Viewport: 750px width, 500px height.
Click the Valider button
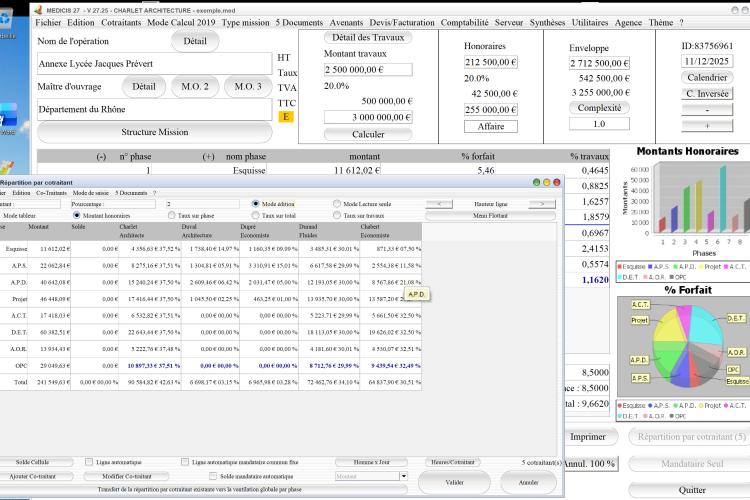click(454, 482)
